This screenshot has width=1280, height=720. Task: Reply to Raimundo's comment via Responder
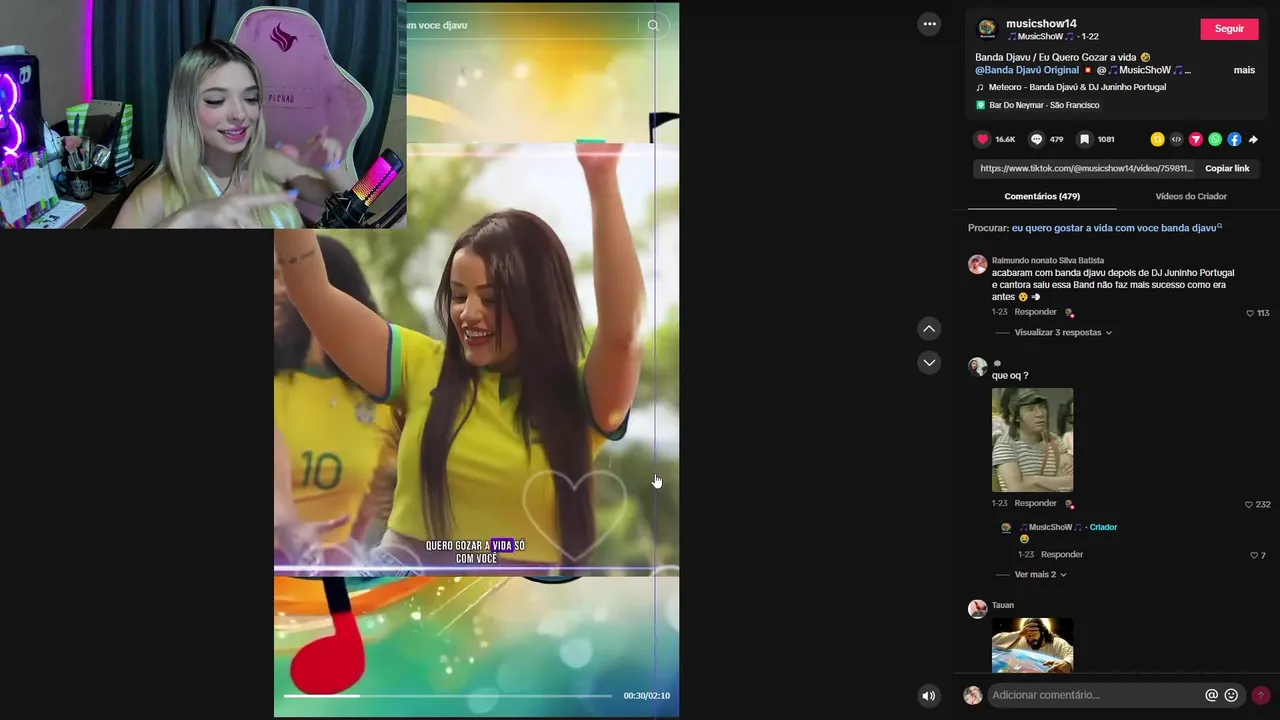click(1035, 312)
